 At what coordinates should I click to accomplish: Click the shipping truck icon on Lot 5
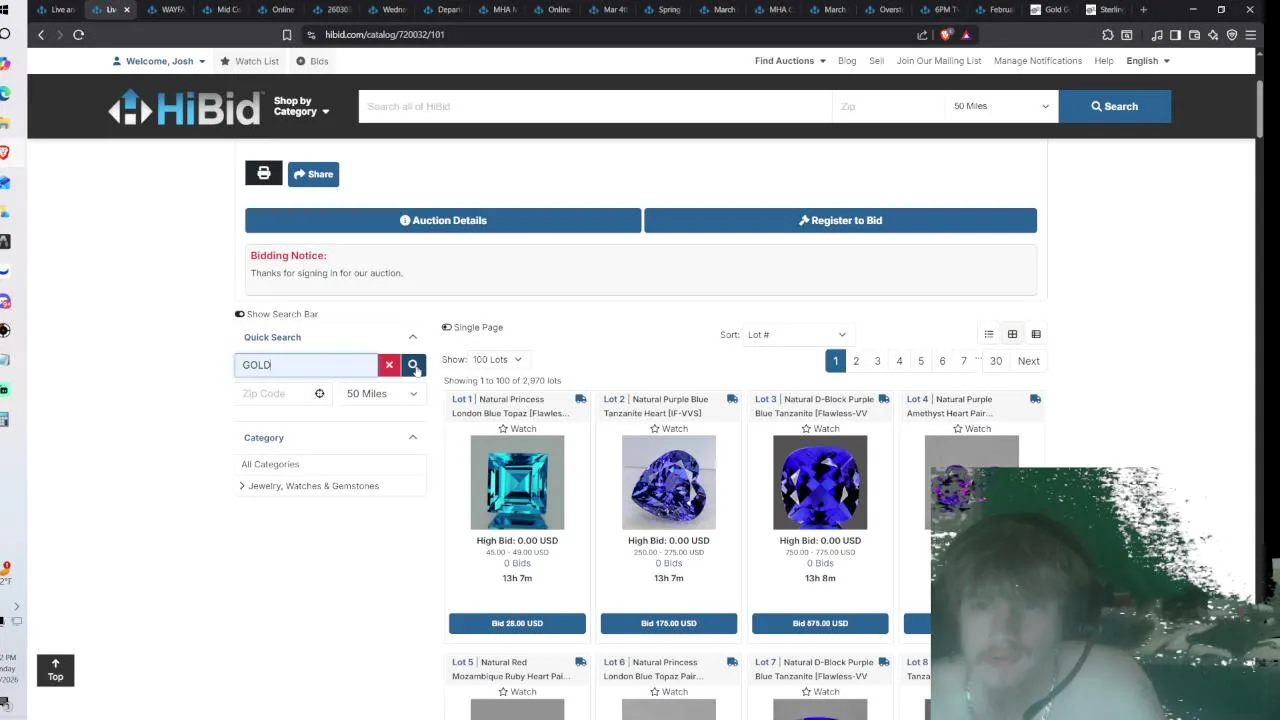(580, 662)
